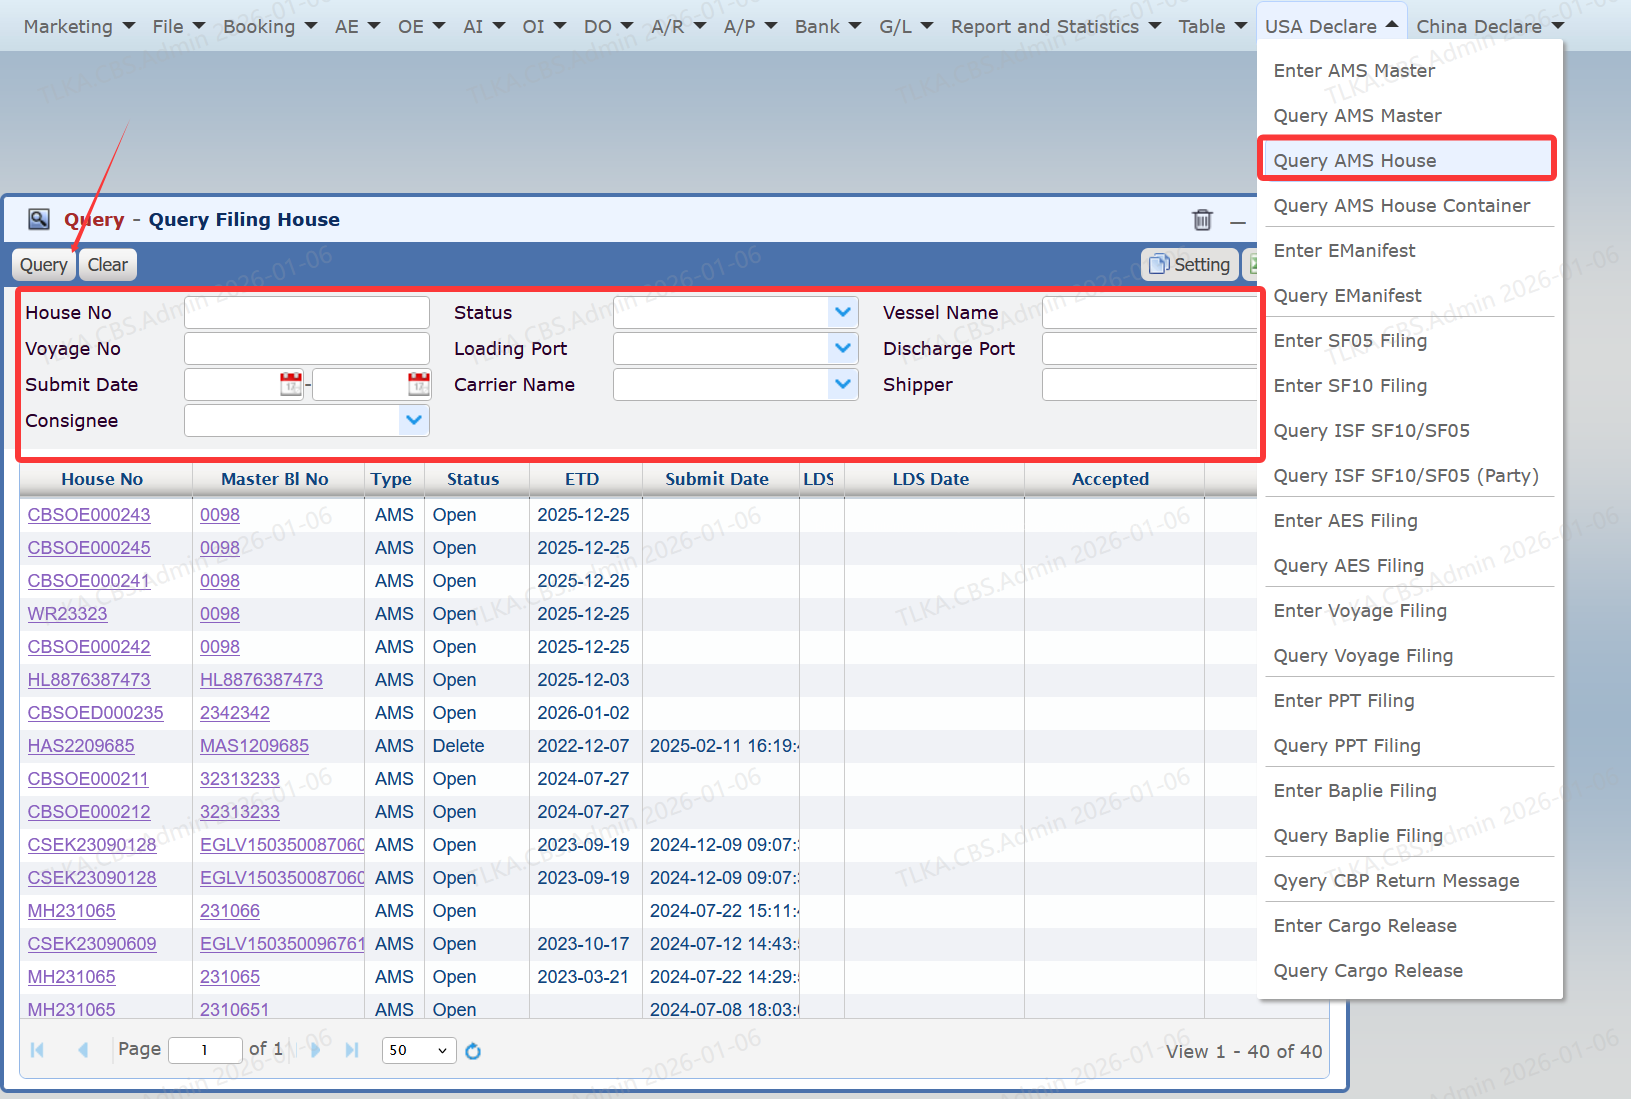Open the China Declare menu

pos(1490,27)
